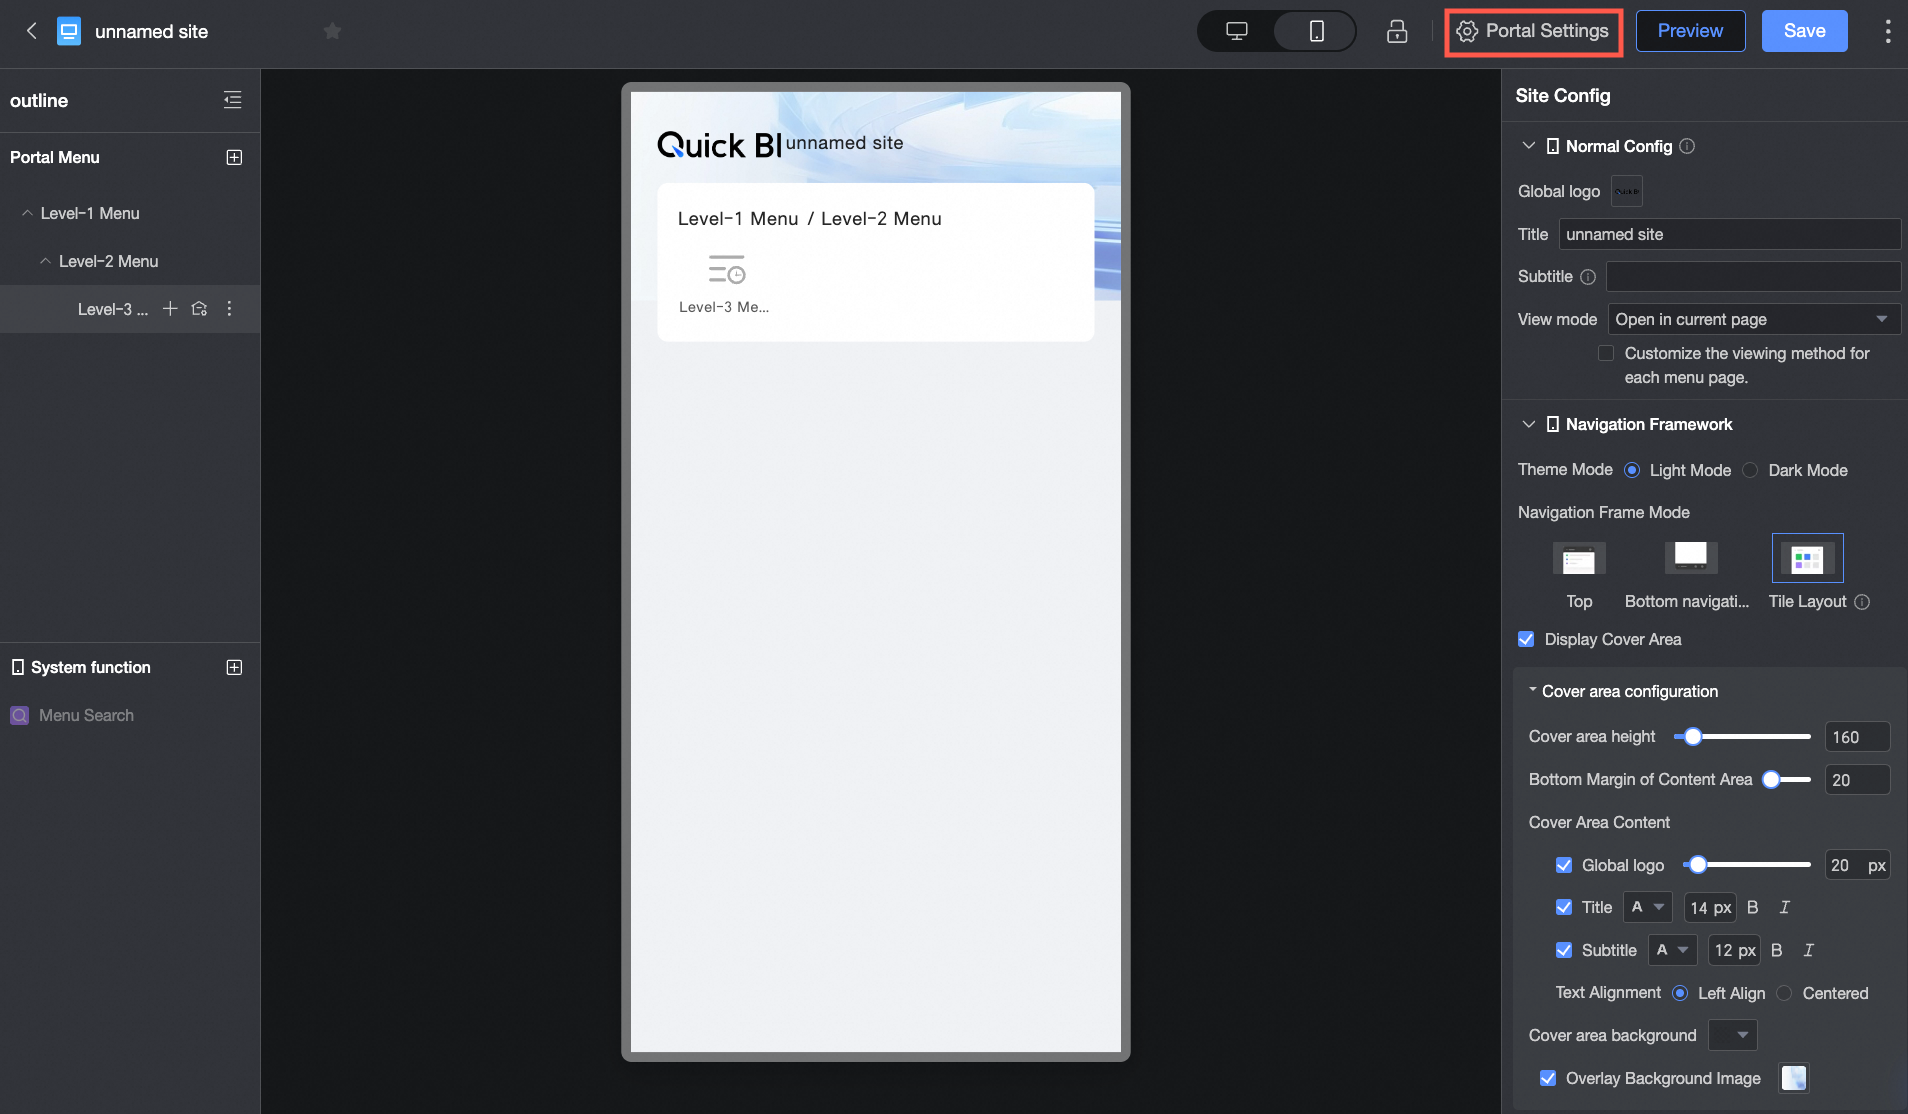Change the Global logo image
The height and width of the screenshot is (1114, 1908).
coord(1627,191)
